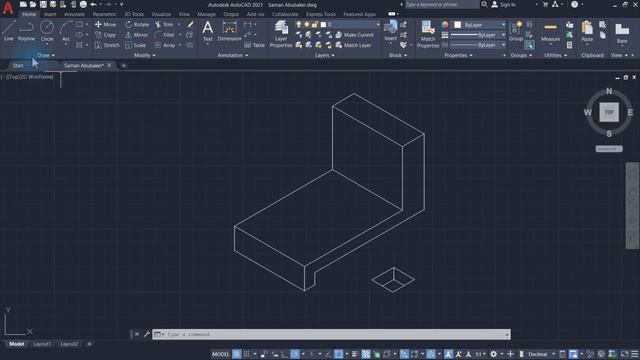Click the Trim command

tap(164, 24)
